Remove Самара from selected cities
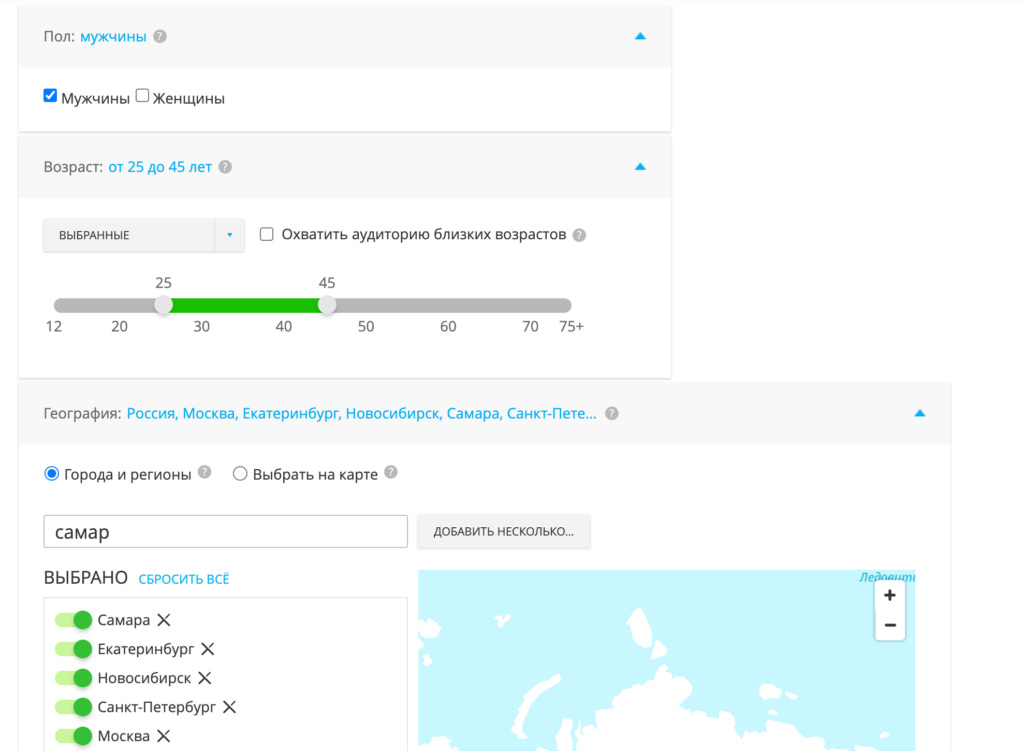 click(x=164, y=620)
